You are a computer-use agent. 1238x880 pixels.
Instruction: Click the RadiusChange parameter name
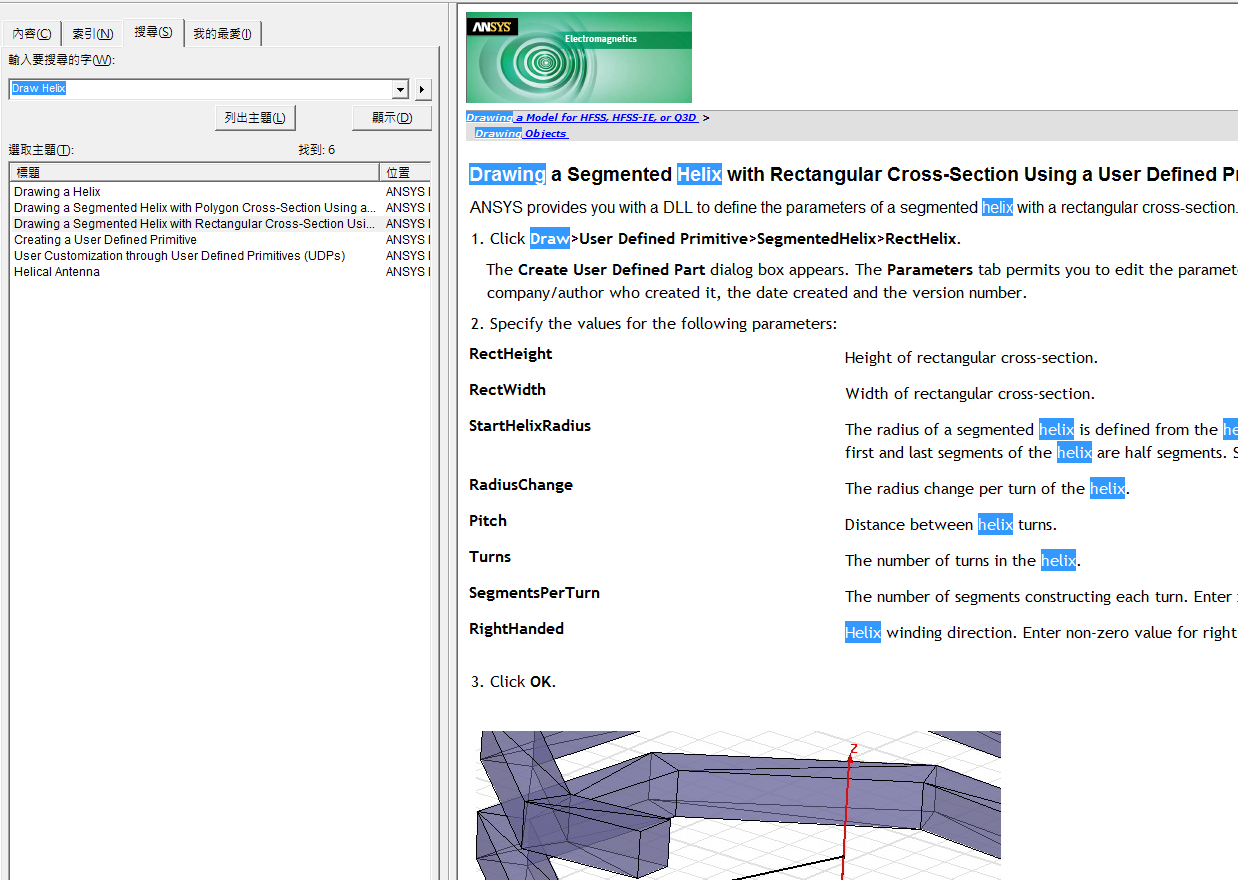tap(521, 485)
